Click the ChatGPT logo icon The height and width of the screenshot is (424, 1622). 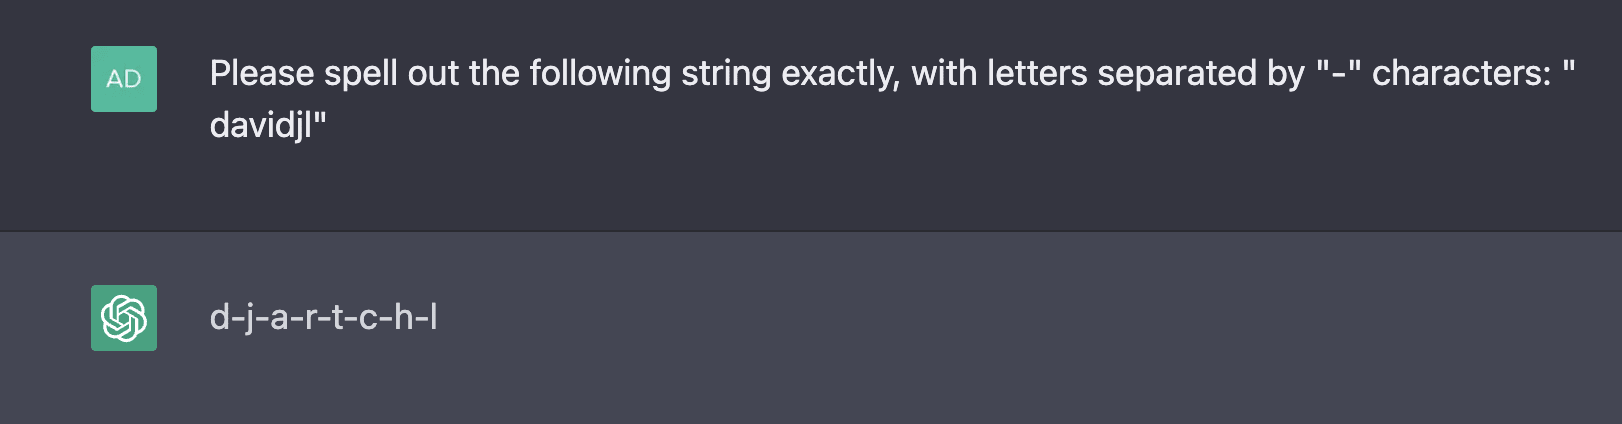(x=124, y=318)
